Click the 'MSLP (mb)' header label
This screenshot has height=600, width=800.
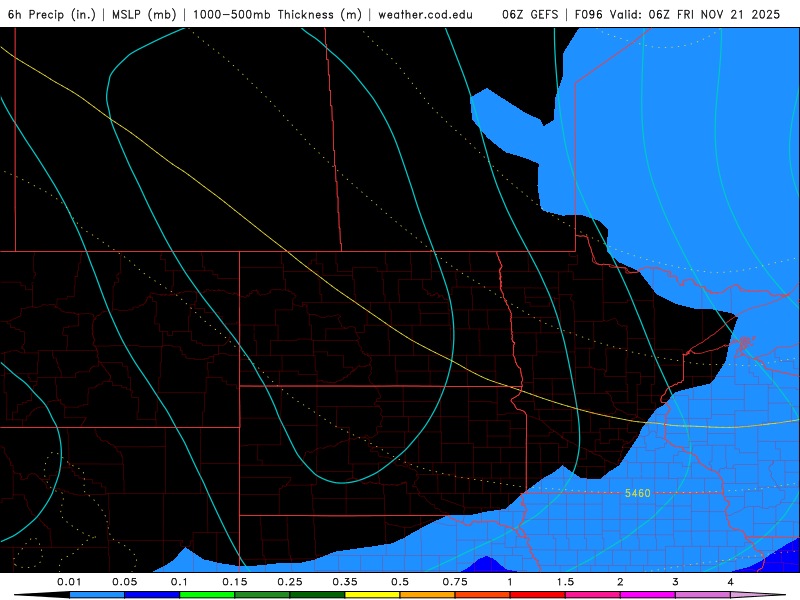143,14
